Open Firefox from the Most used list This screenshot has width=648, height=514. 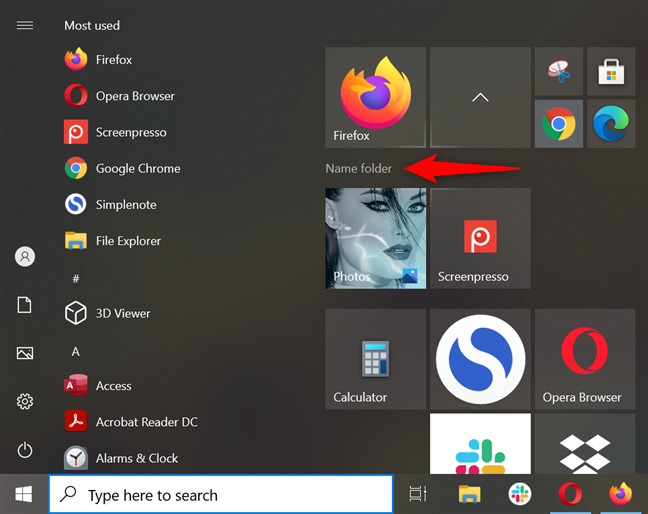[x=98, y=59]
